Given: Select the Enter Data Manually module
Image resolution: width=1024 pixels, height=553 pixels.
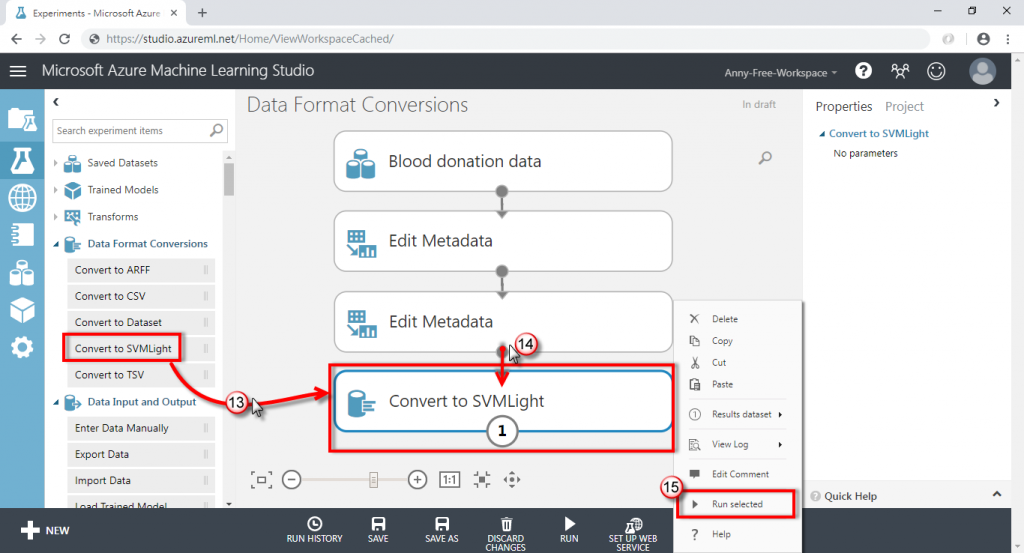Looking at the screenshot, I should (x=140, y=428).
